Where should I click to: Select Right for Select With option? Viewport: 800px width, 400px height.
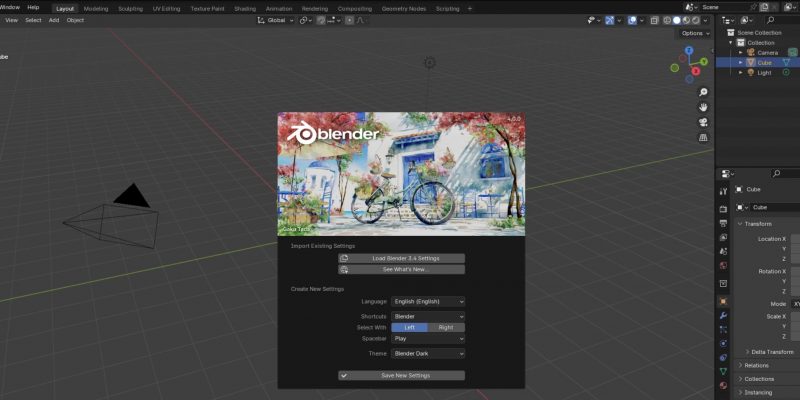pos(446,328)
